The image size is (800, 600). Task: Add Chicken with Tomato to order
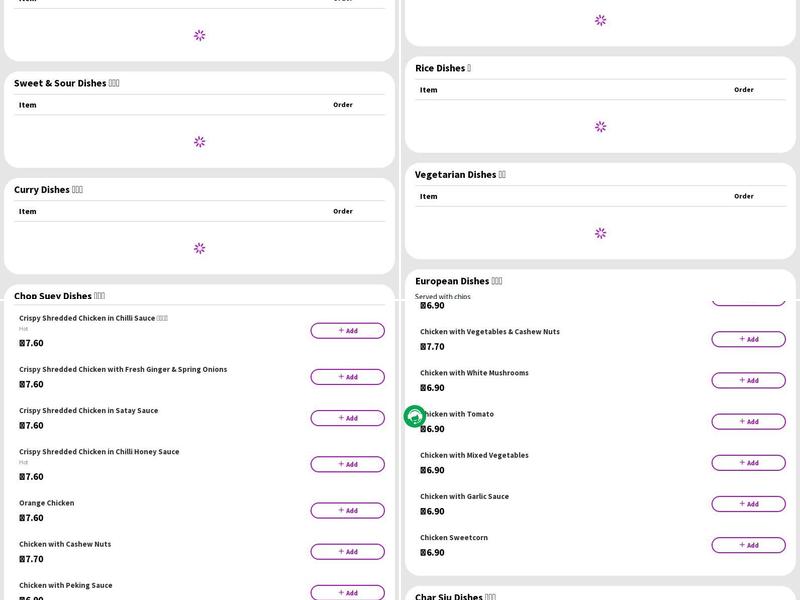748,421
